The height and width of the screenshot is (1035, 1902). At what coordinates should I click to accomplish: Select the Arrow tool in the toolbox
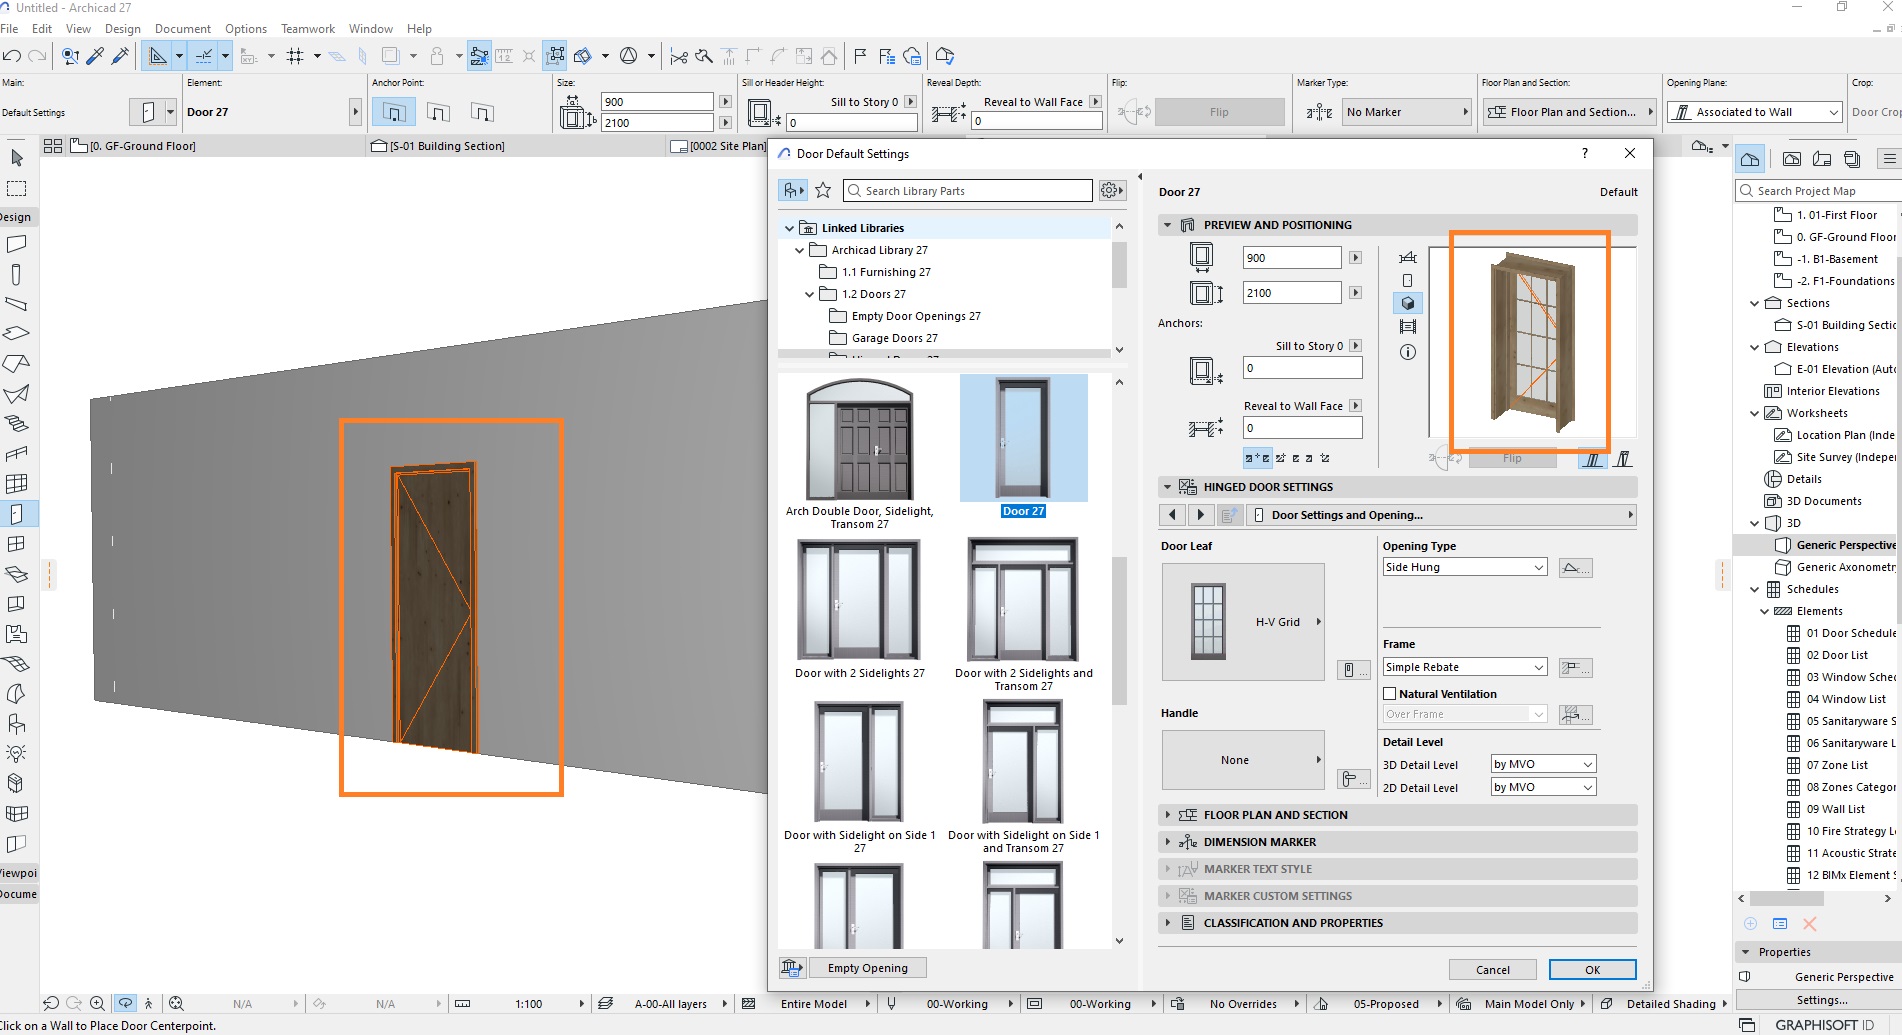point(16,158)
